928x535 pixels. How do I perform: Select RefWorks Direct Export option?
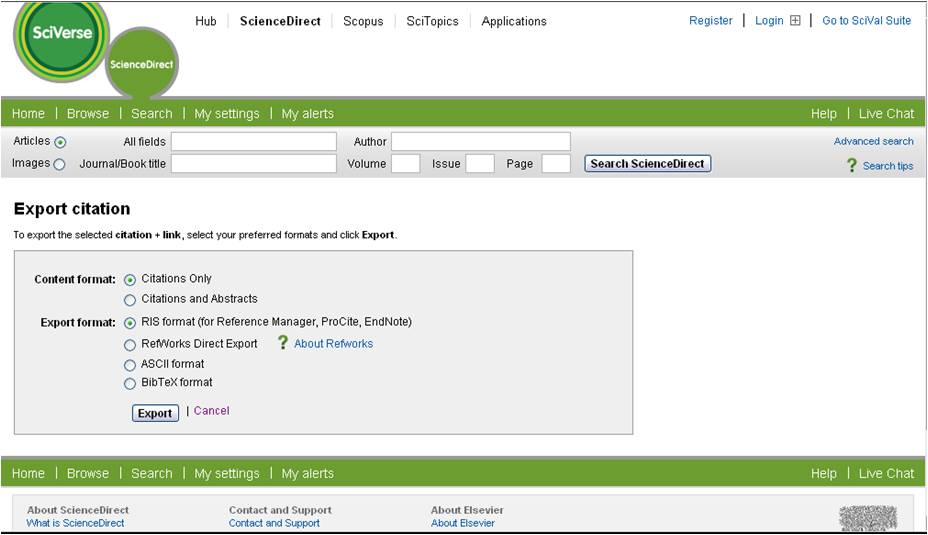pyautogui.click(x=130, y=344)
